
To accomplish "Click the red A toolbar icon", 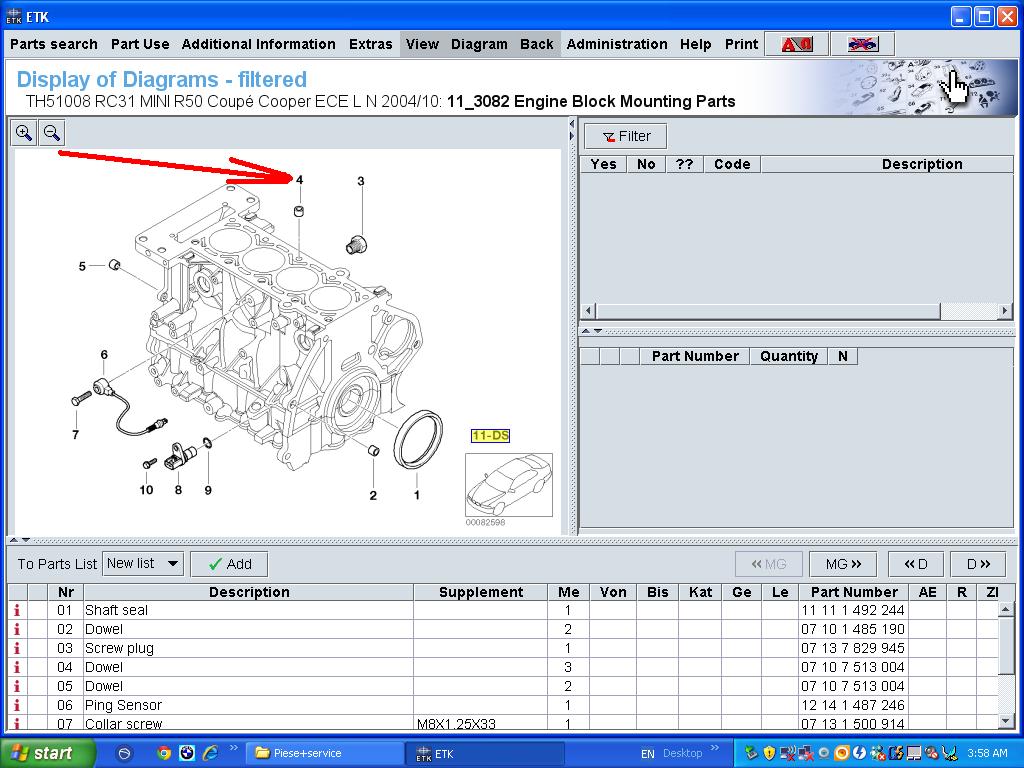I will (797, 44).
